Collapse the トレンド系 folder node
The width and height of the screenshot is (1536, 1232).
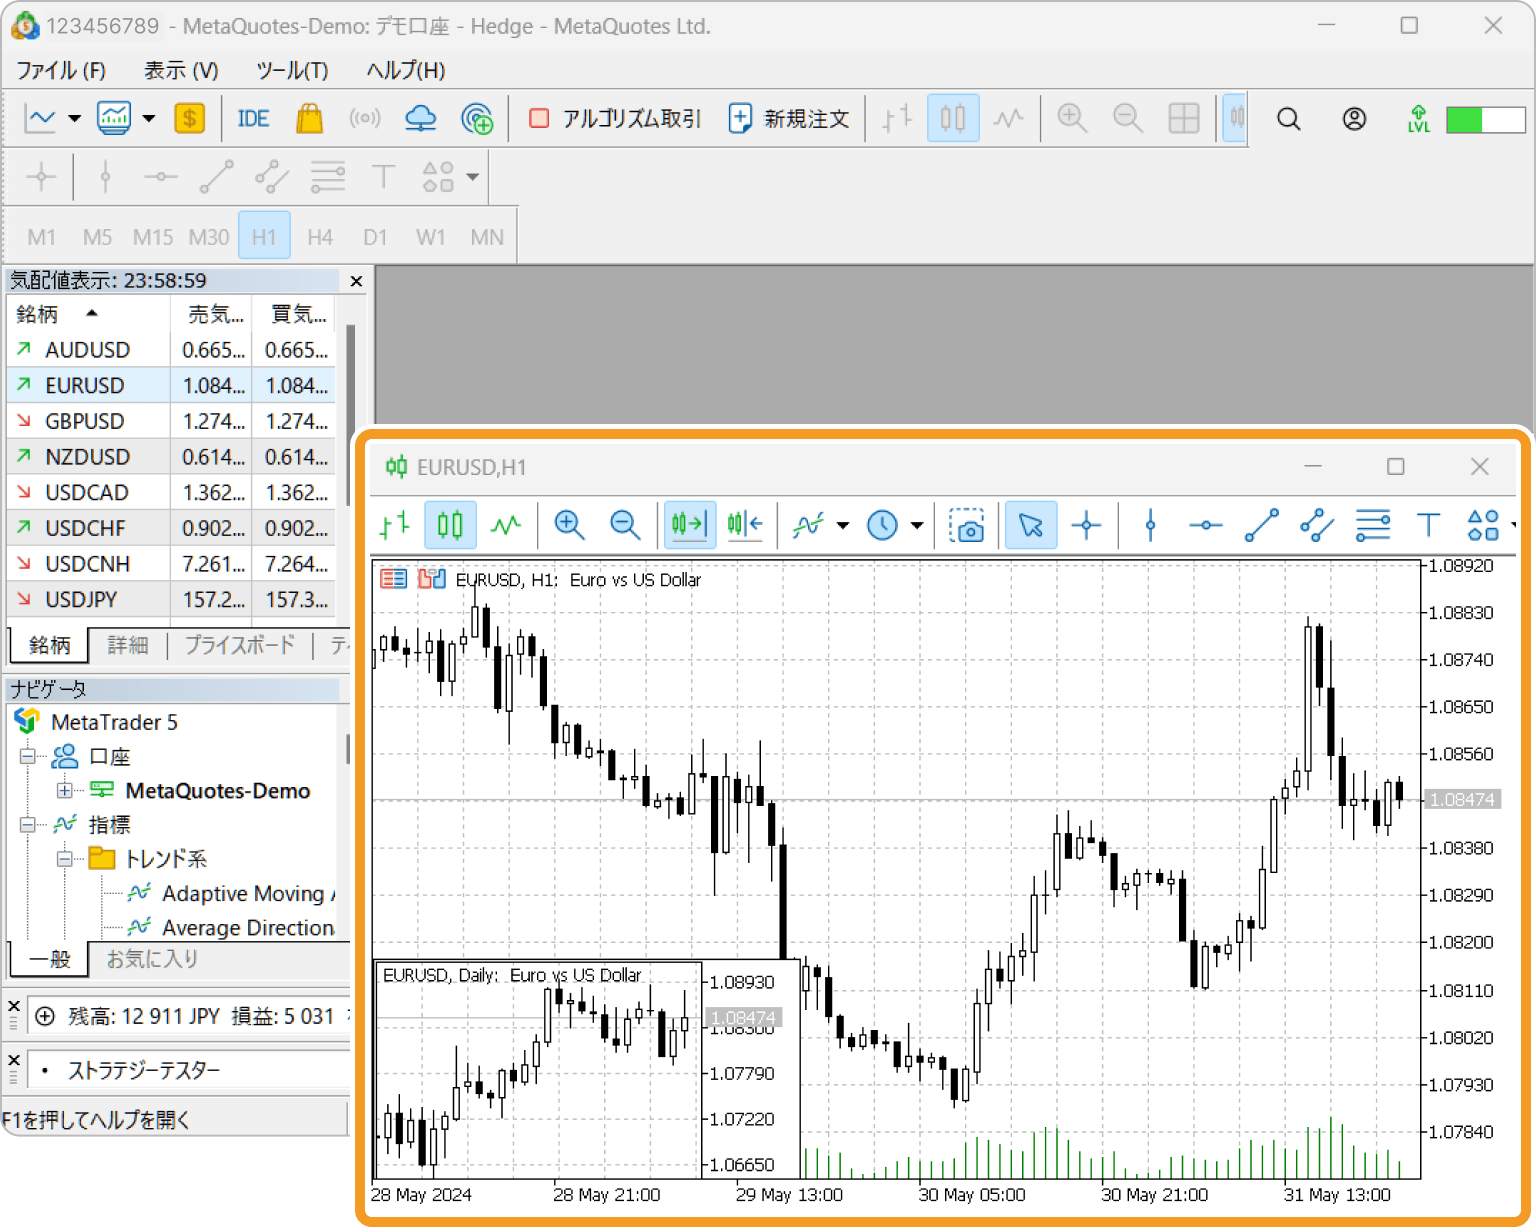click(64, 859)
